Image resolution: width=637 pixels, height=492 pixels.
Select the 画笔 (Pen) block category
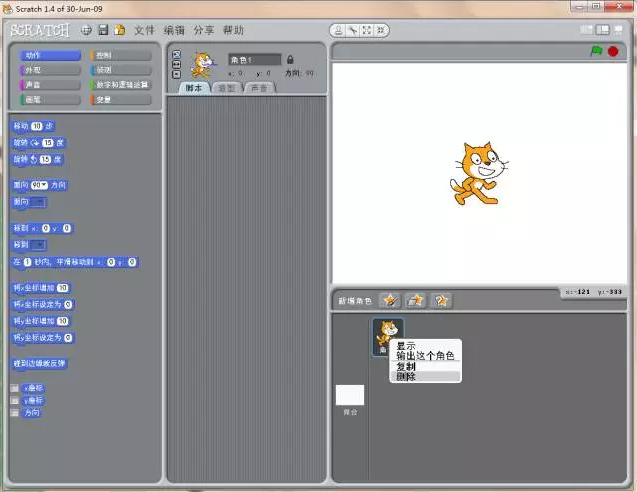[x=50, y=100]
